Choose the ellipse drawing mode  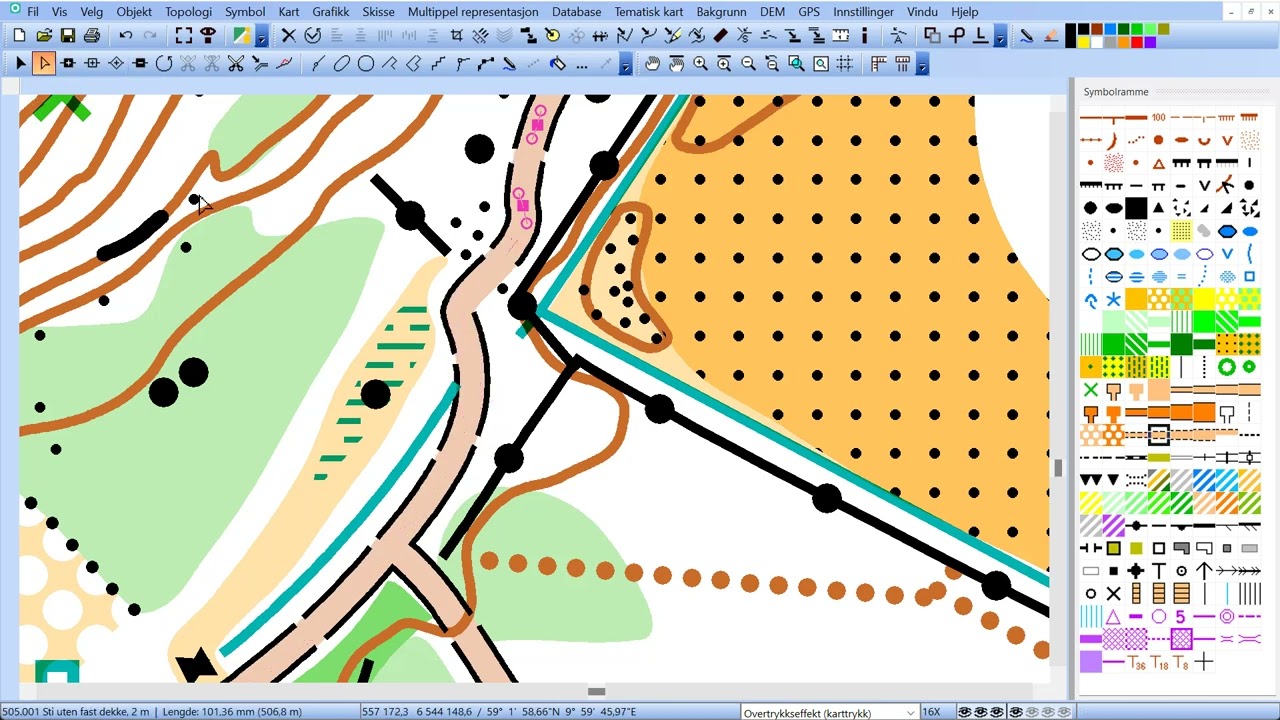342,64
